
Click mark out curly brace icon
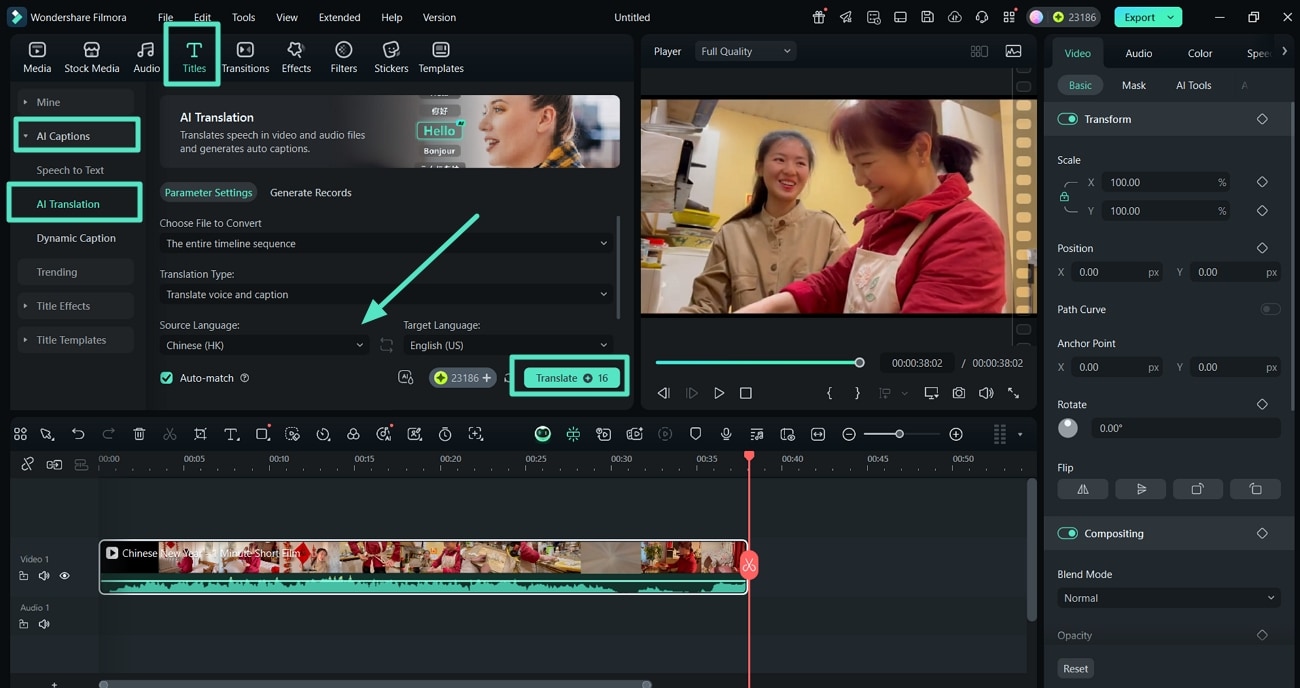(x=857, y=393)
